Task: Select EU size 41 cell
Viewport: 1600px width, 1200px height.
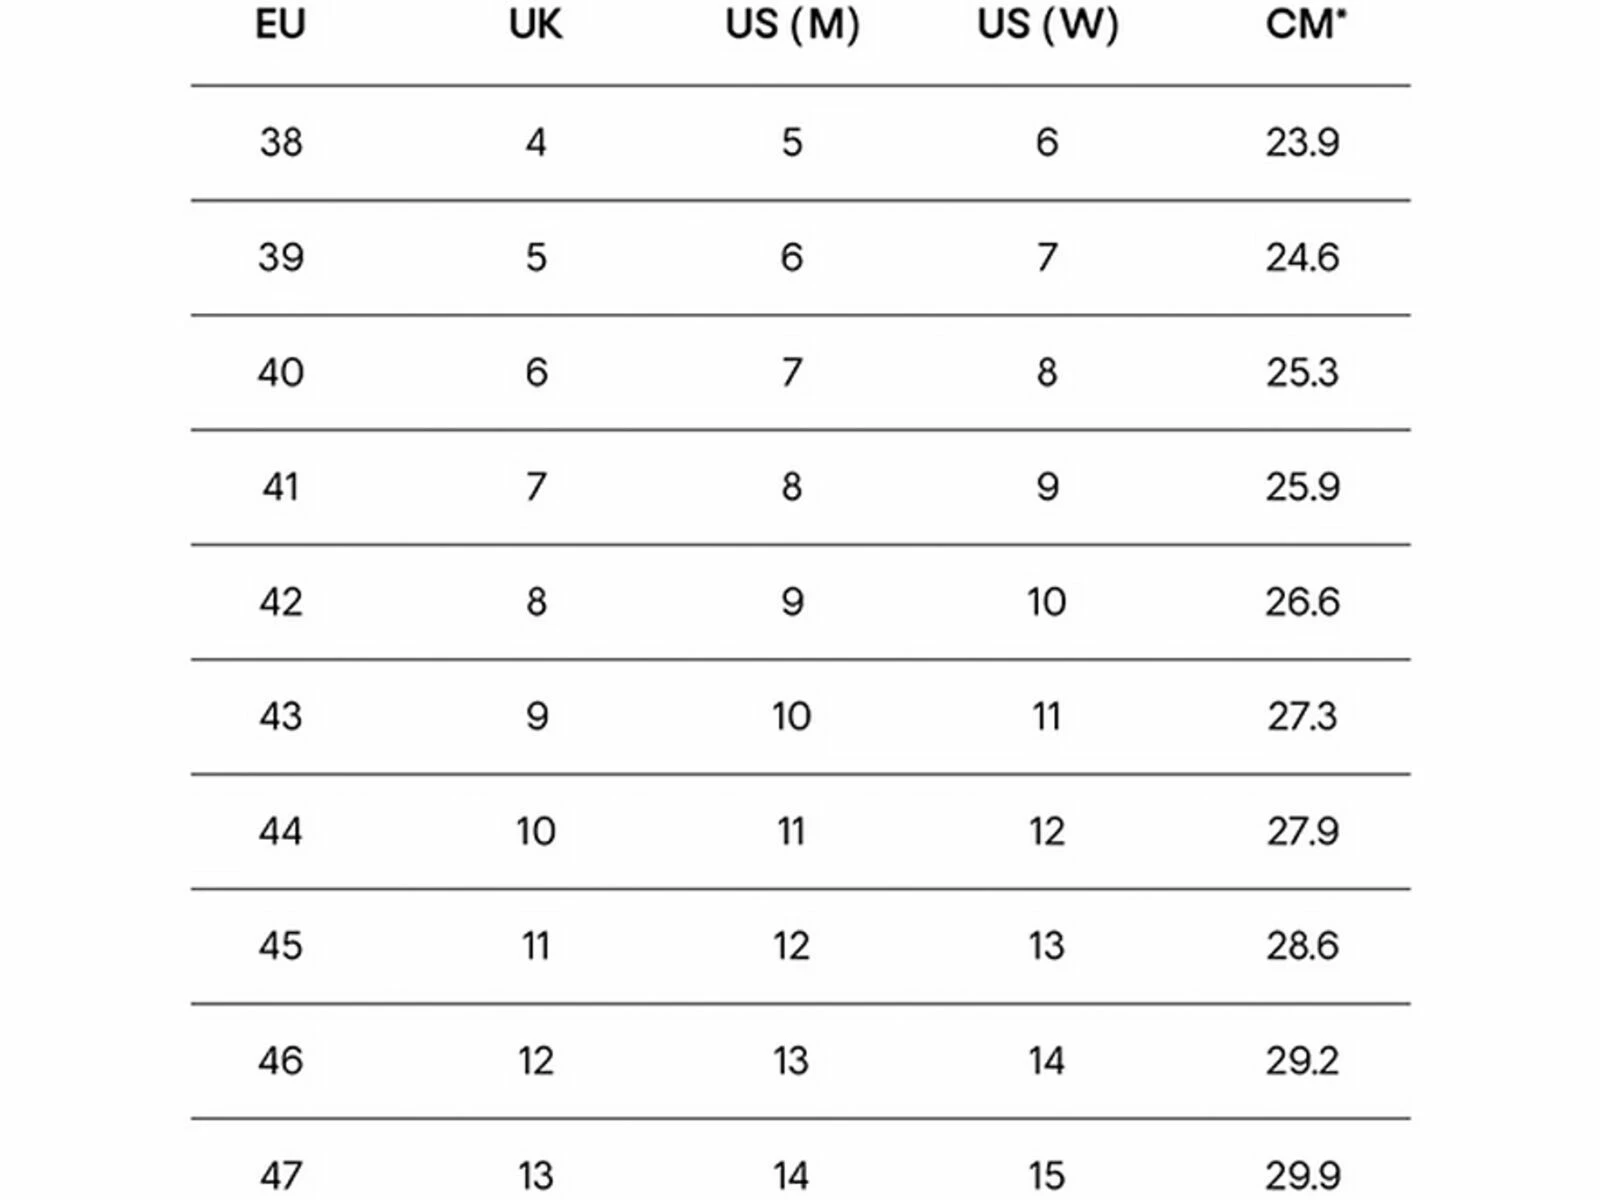Action: coord(281,487)
